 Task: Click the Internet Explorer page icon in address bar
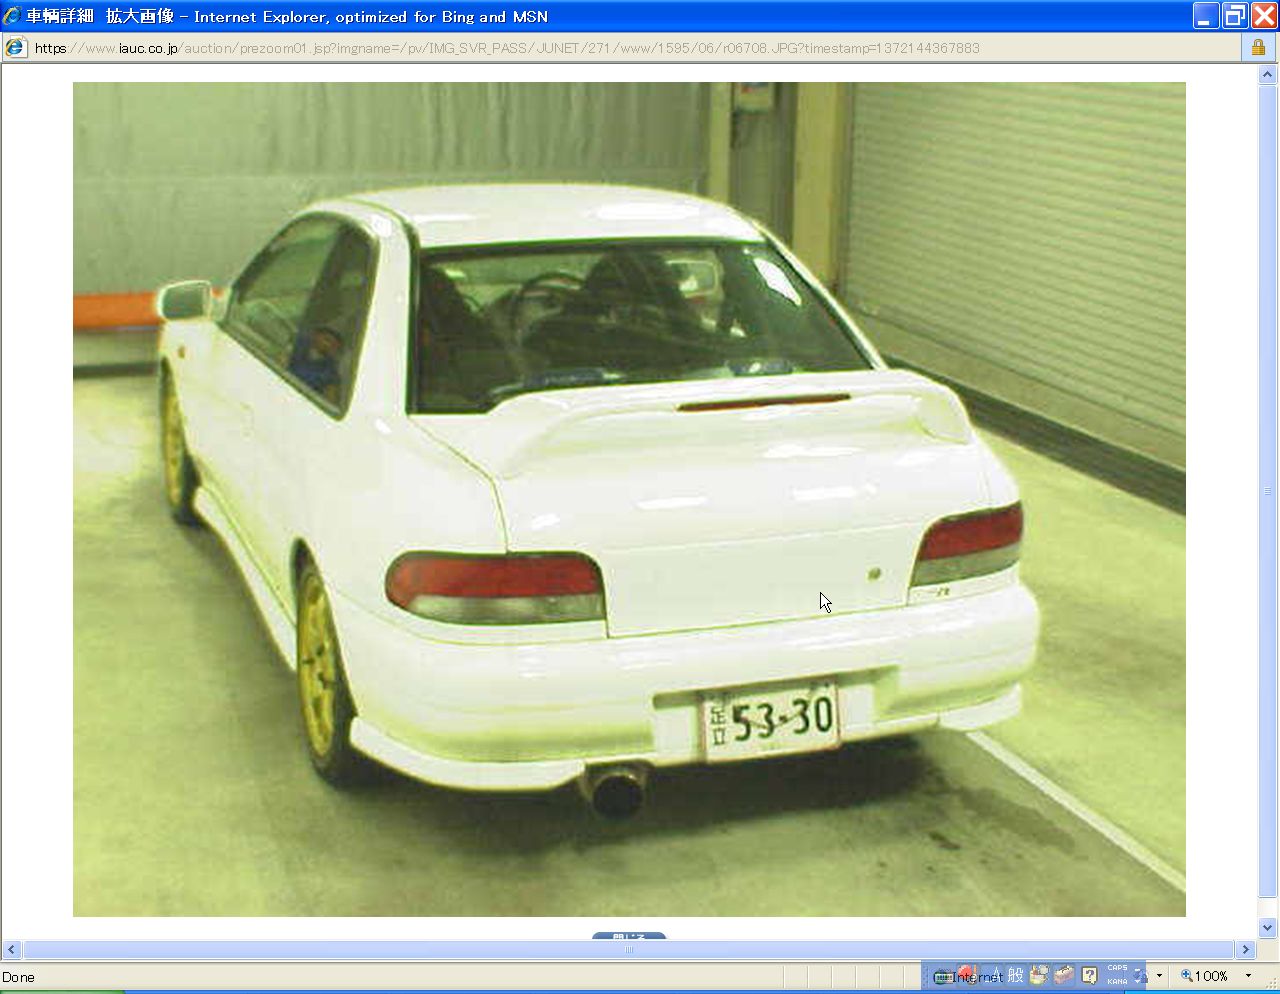pos(15,47)
